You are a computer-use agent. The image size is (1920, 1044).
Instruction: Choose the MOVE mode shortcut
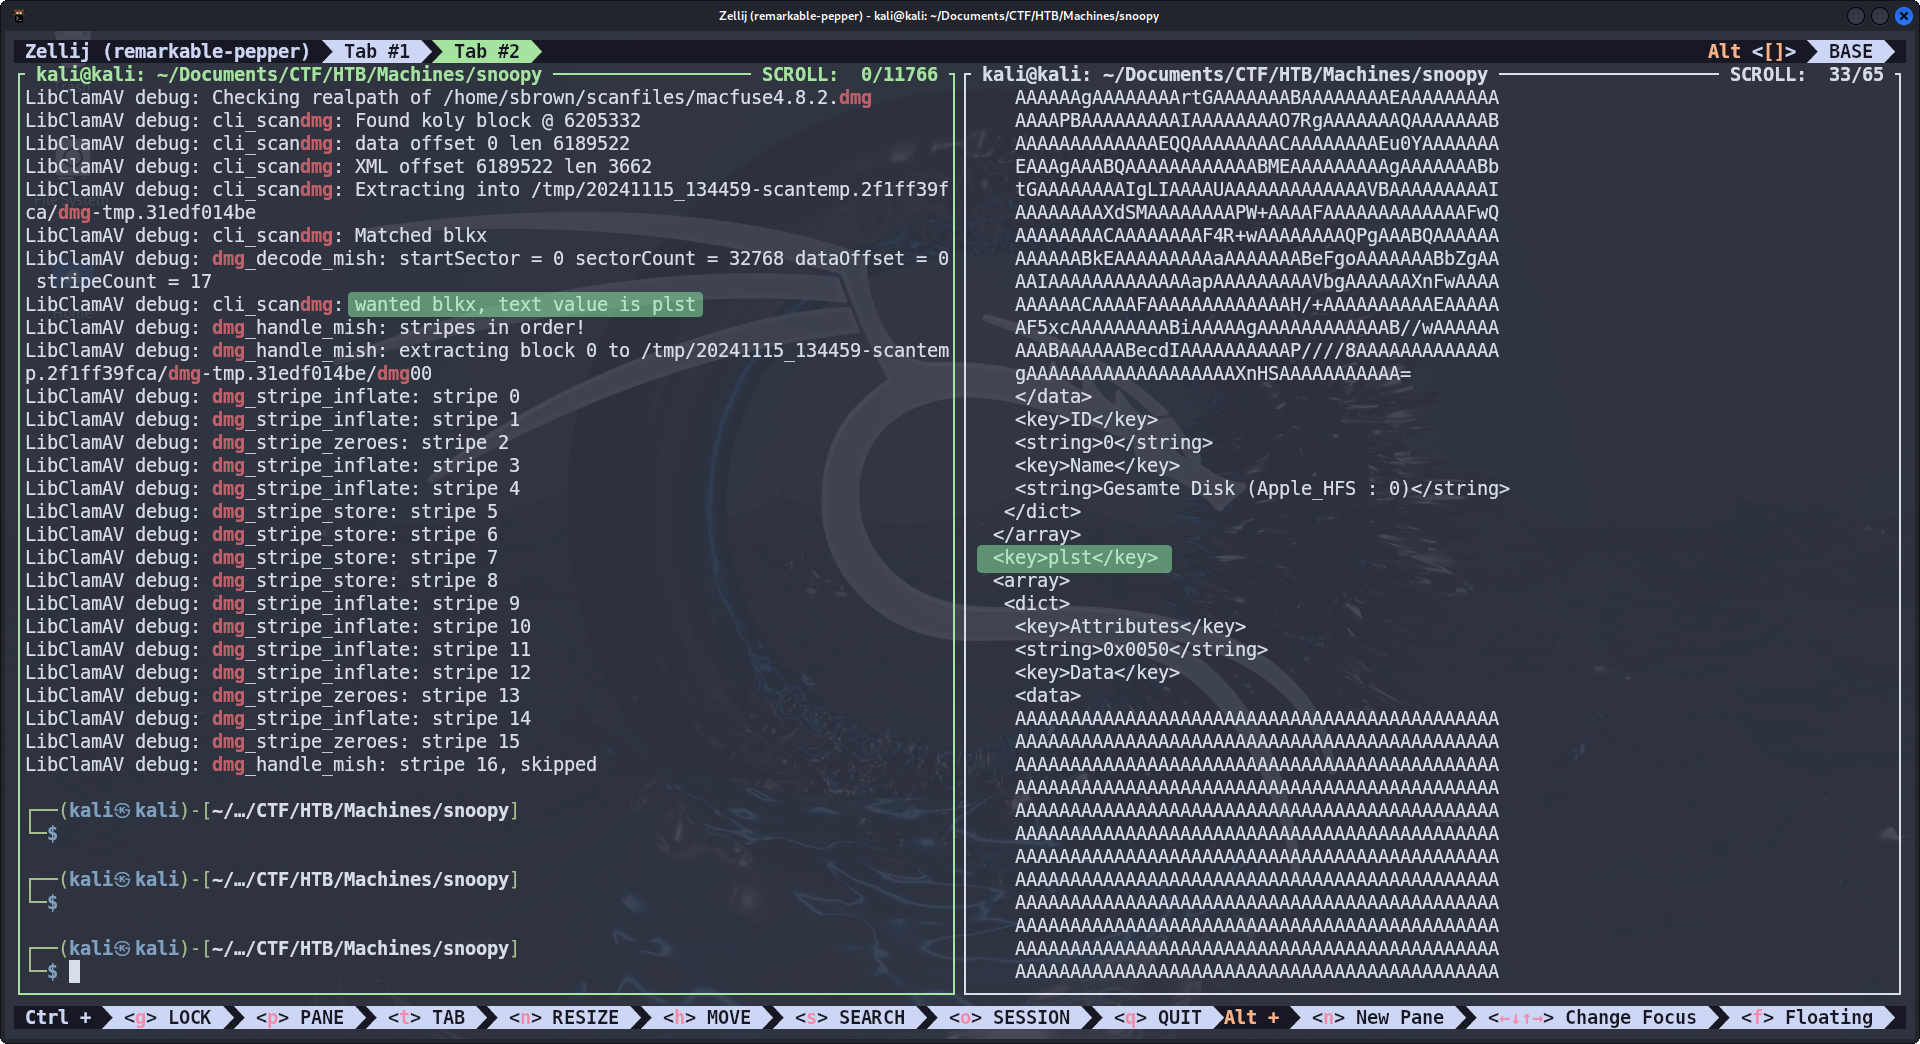click(707, 1017)
